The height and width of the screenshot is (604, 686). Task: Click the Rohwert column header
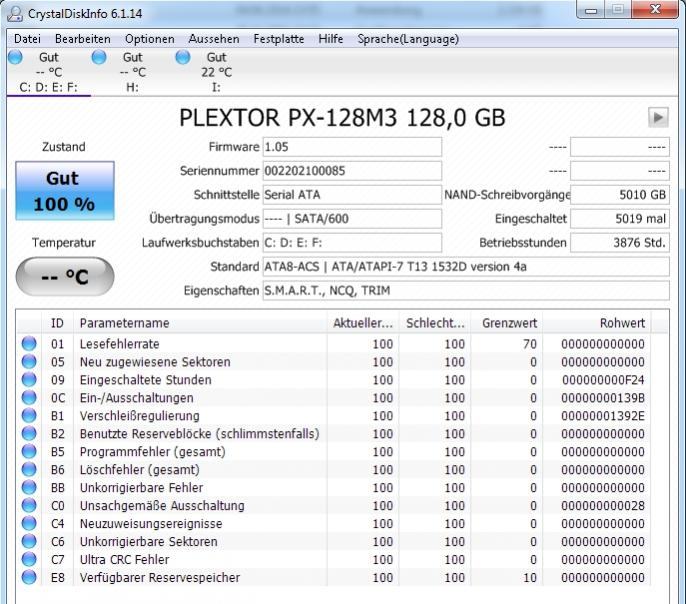597,323
